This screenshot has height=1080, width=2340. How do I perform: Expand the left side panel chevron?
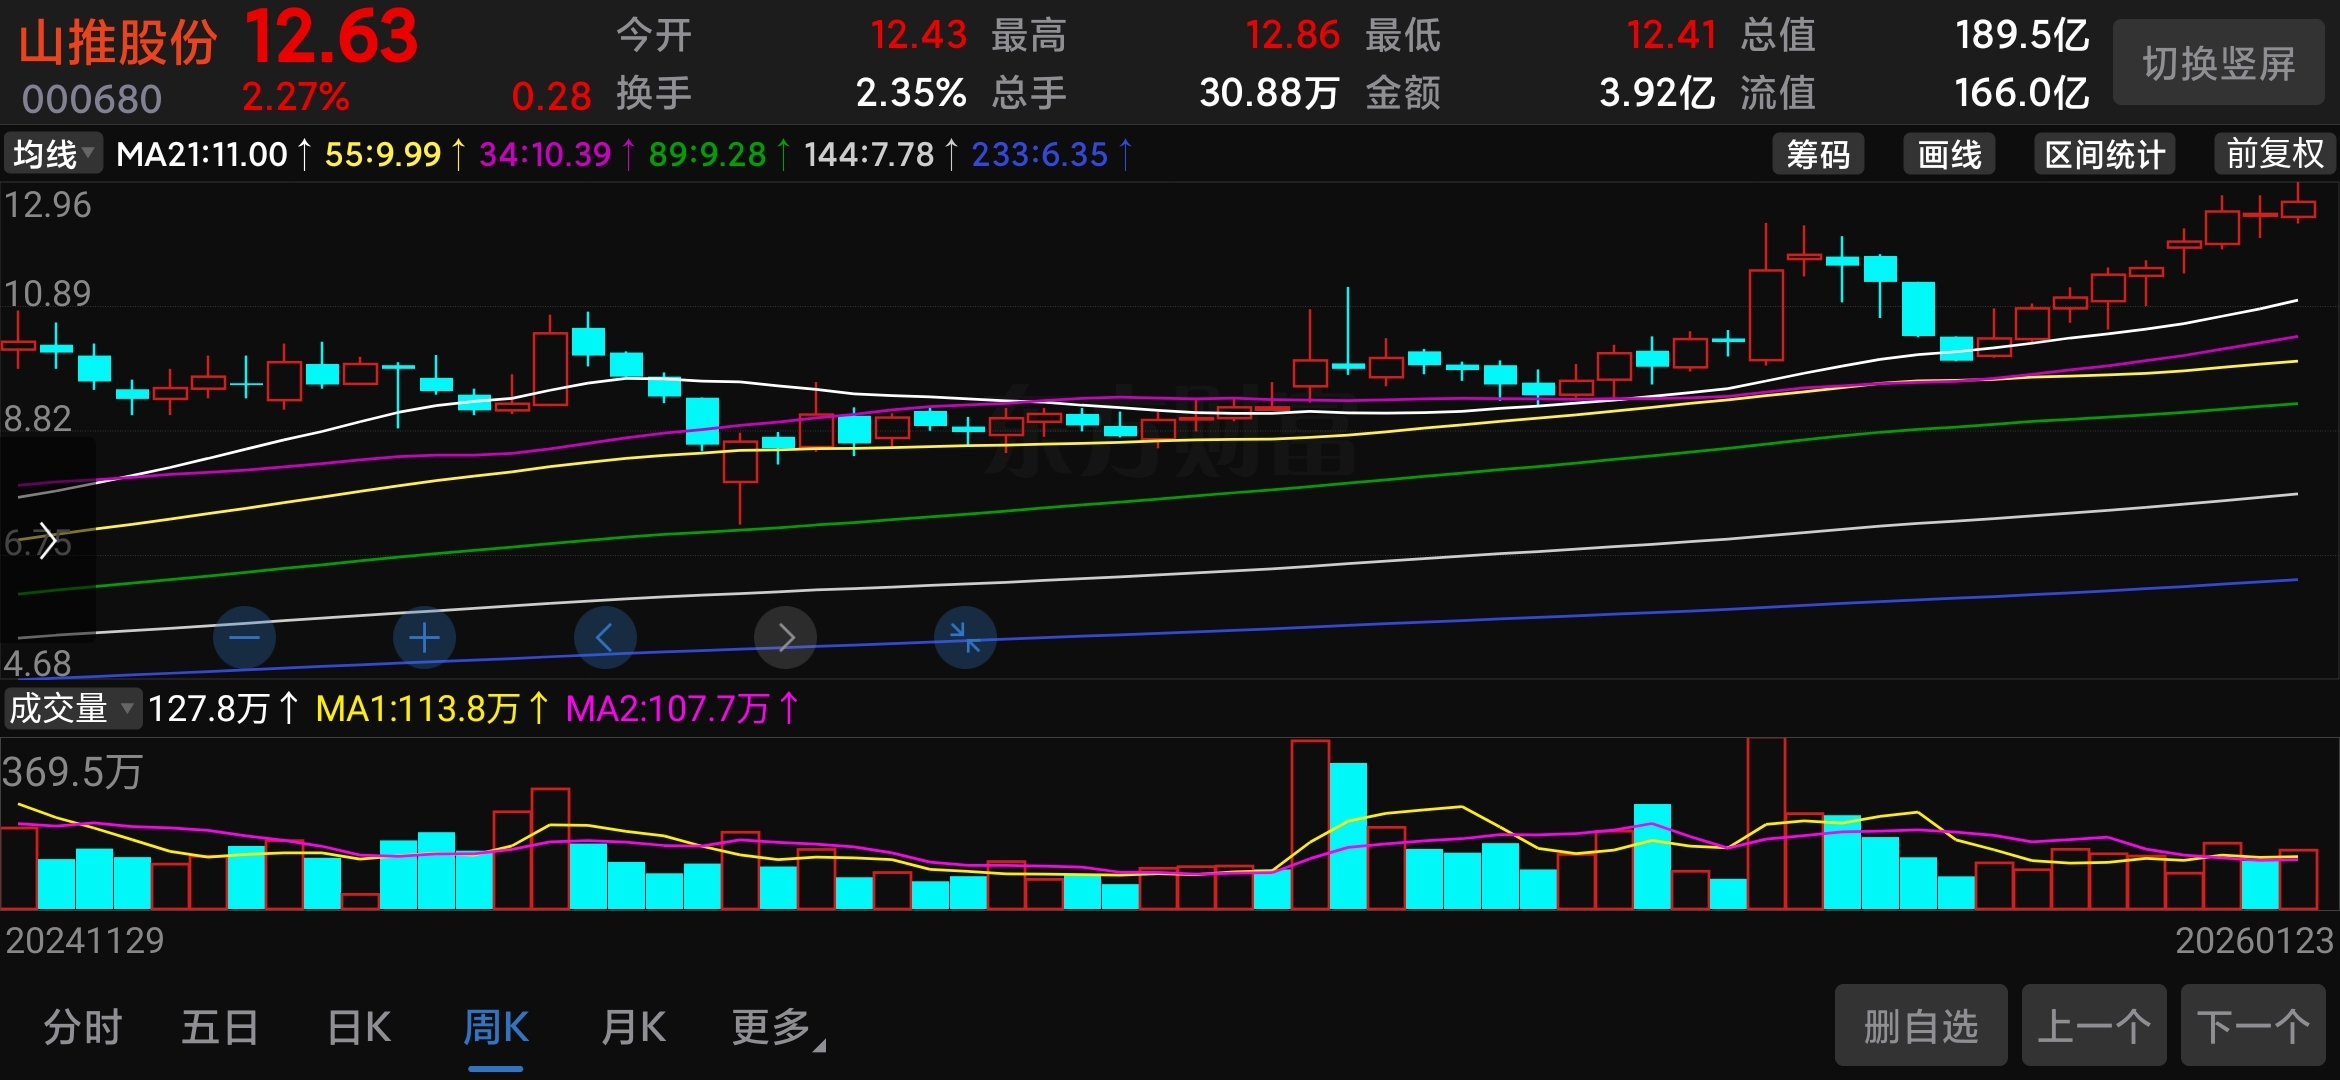(46, 540)
